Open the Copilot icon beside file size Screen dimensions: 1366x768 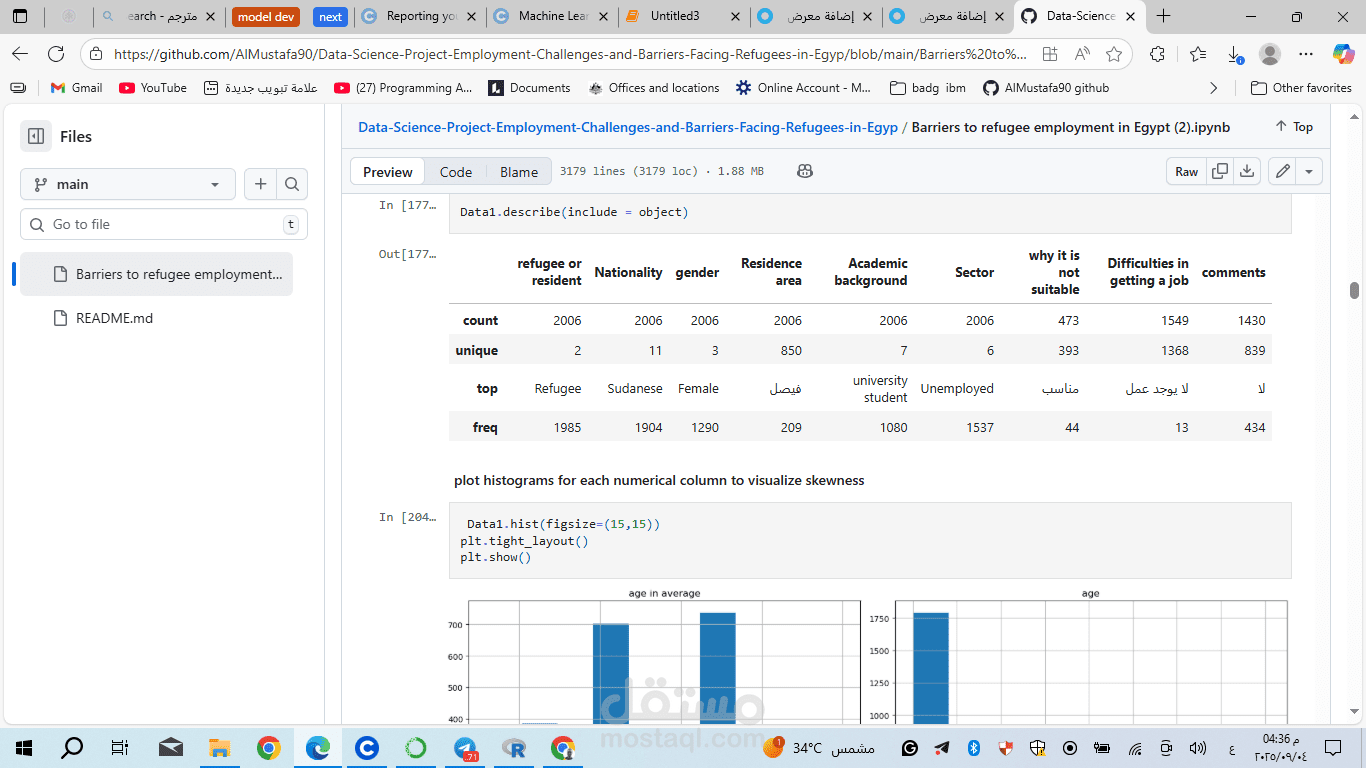click(805, 171)
